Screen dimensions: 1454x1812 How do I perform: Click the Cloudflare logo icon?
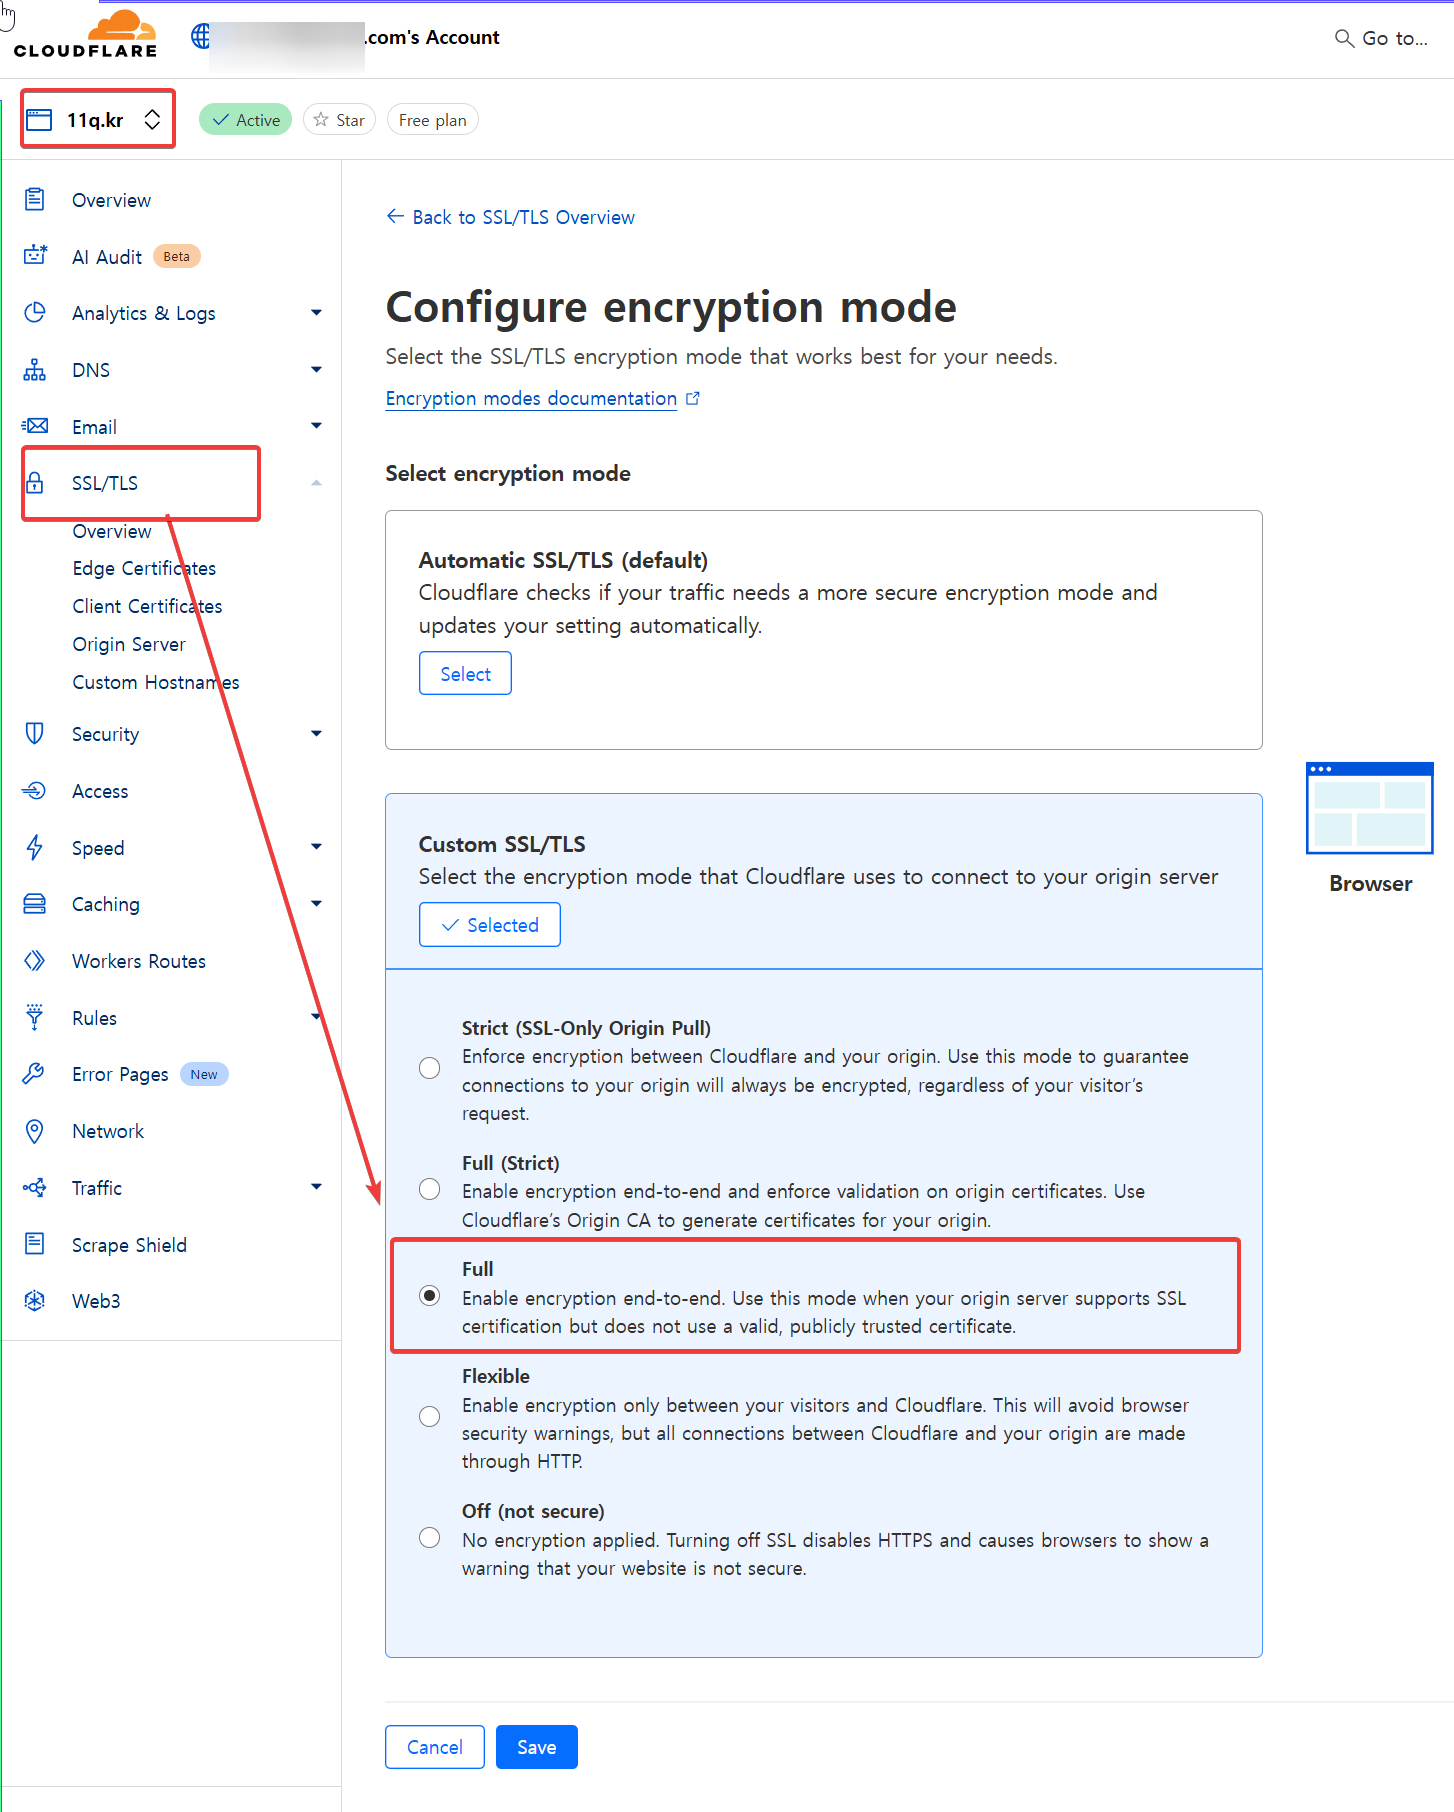click(85, 35)
